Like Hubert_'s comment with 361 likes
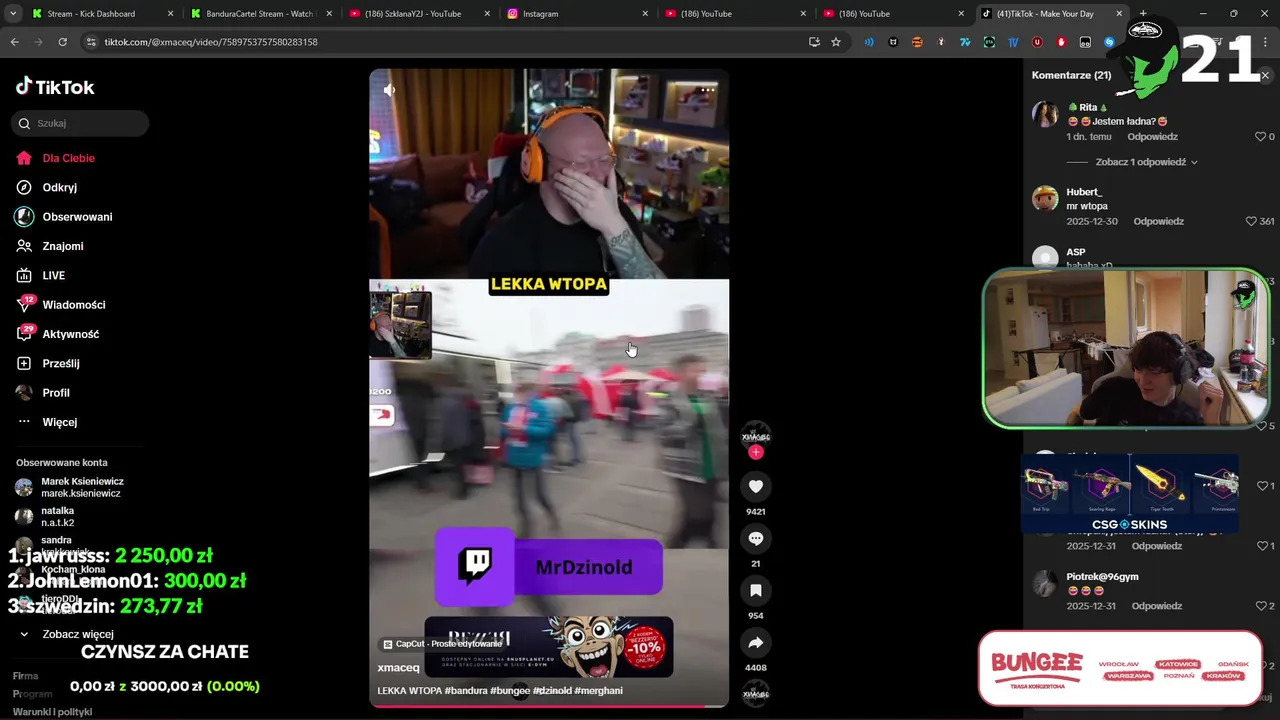This screenshot has height=720, width=1280. click(x=1251, y=221)
